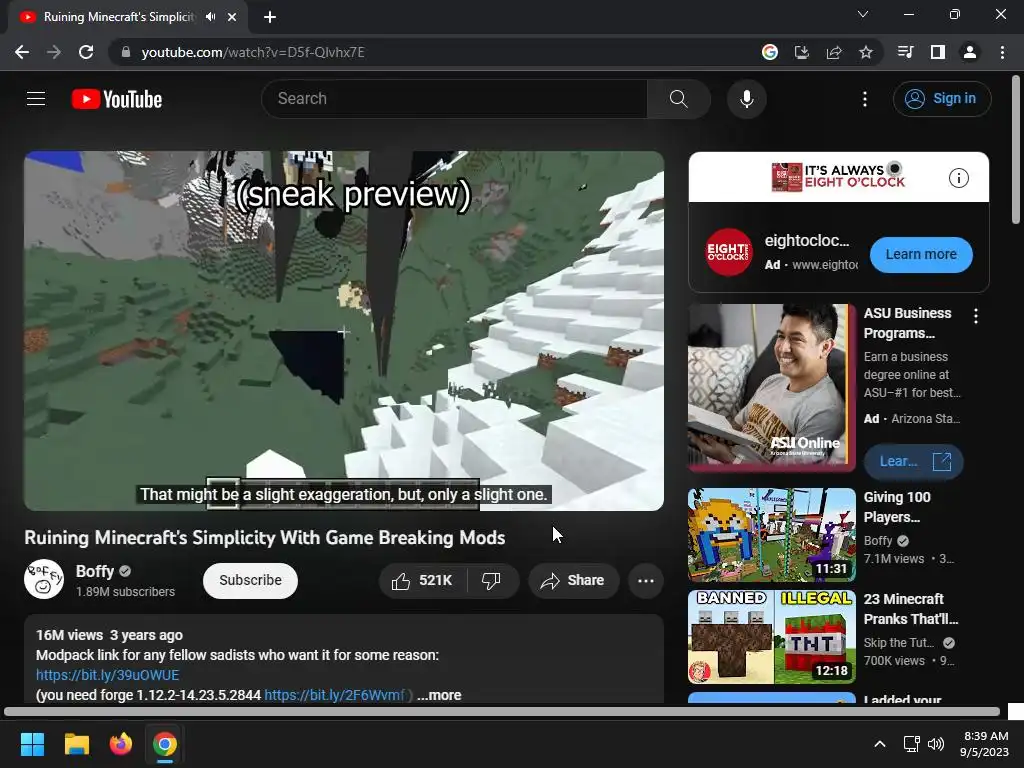Focus the YouTube Search field
This screenshot has height=768, width=1024.
(x=455, y=99)
